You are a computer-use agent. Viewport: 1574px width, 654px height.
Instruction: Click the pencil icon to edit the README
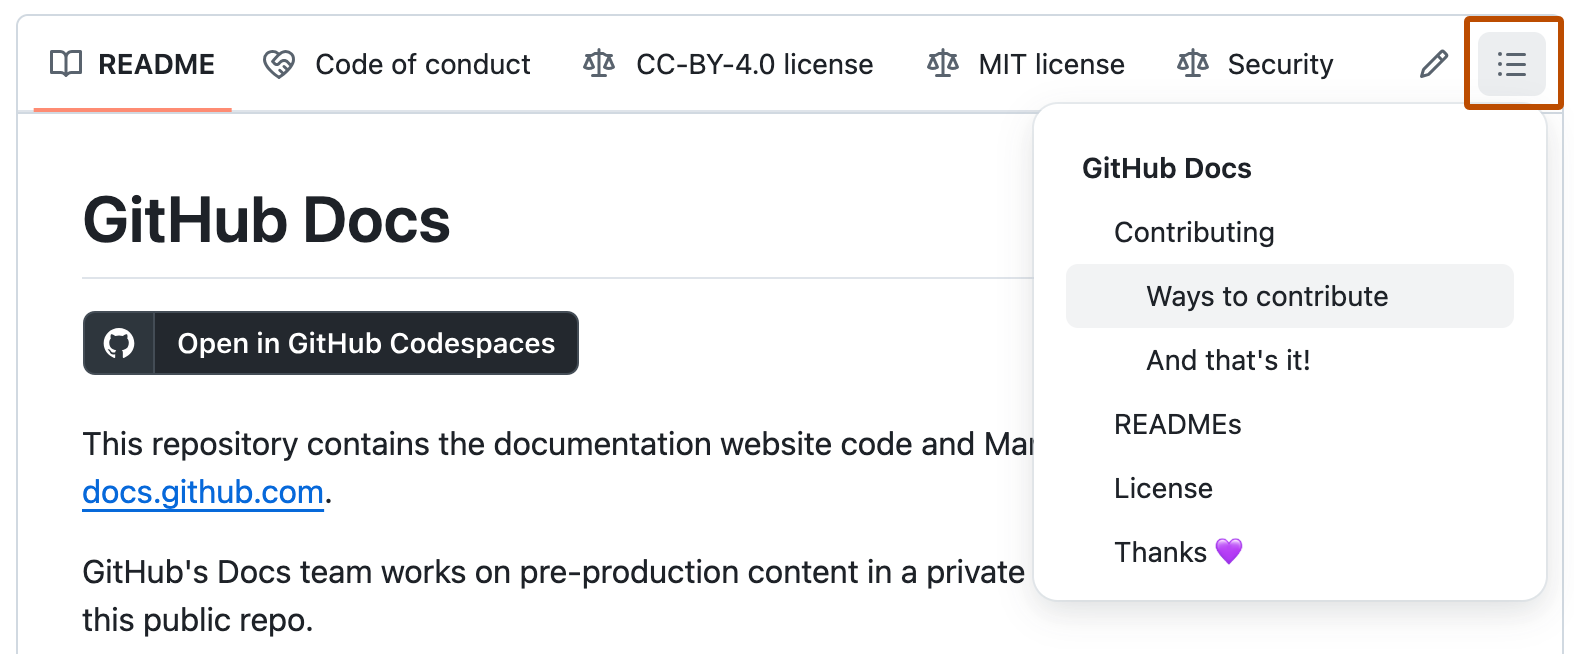click(1434, 63)
